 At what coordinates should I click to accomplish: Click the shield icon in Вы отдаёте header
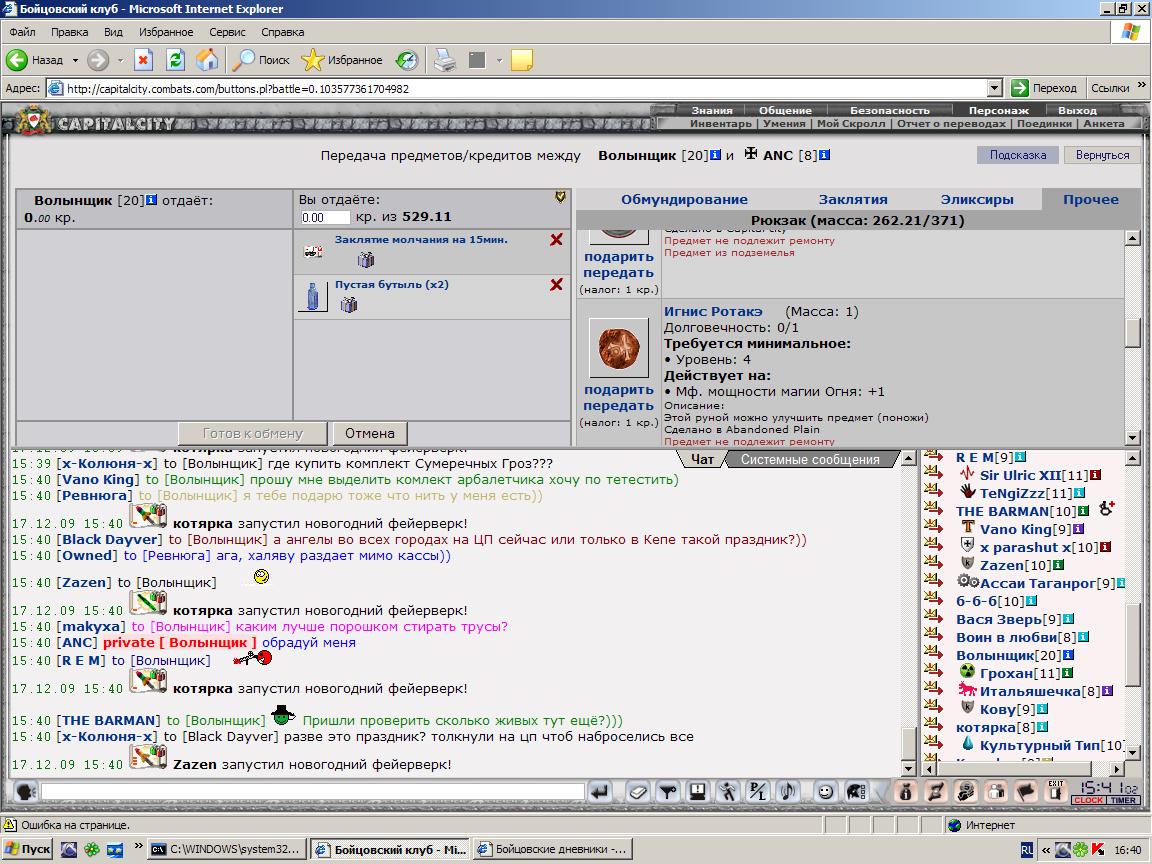[x=560, y=197]
